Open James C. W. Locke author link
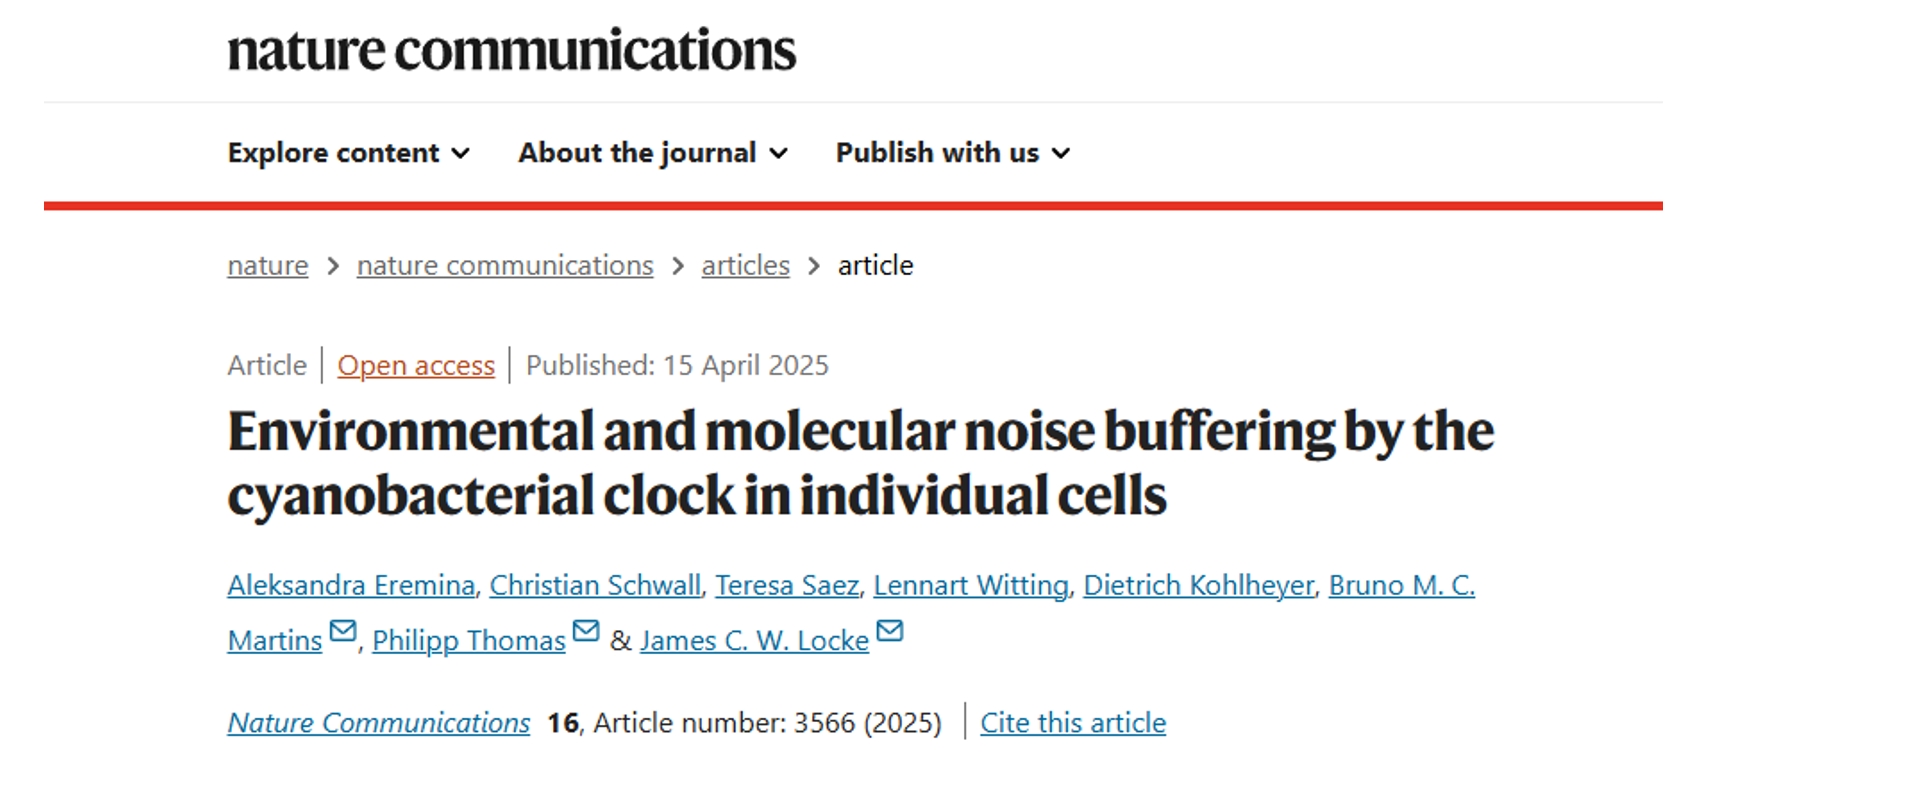 755,641
